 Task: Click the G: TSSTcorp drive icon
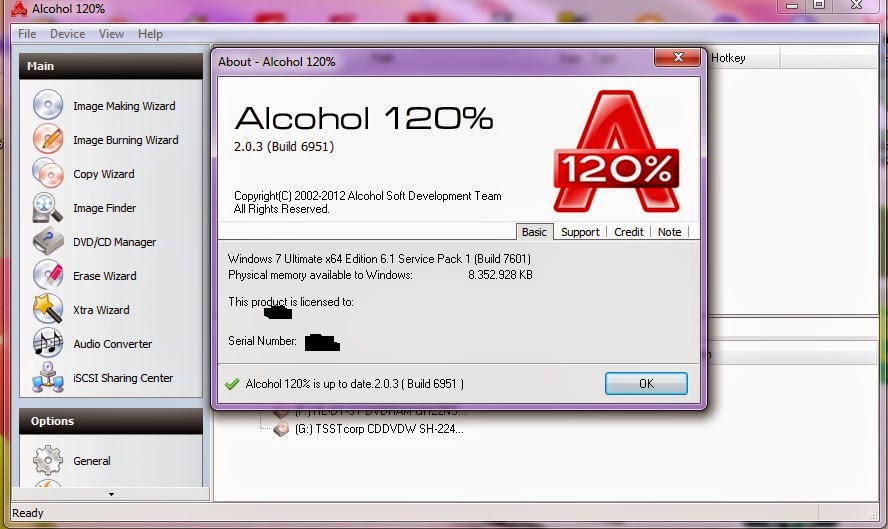click(x=281, y=429)
